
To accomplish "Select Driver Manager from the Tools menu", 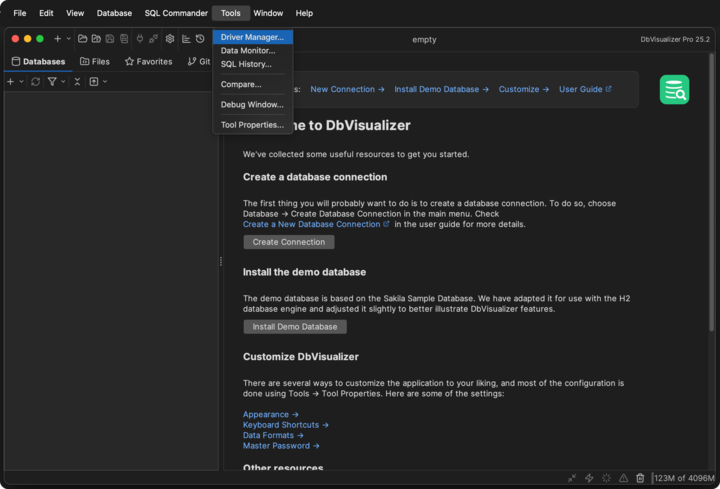I will (252, 37).
